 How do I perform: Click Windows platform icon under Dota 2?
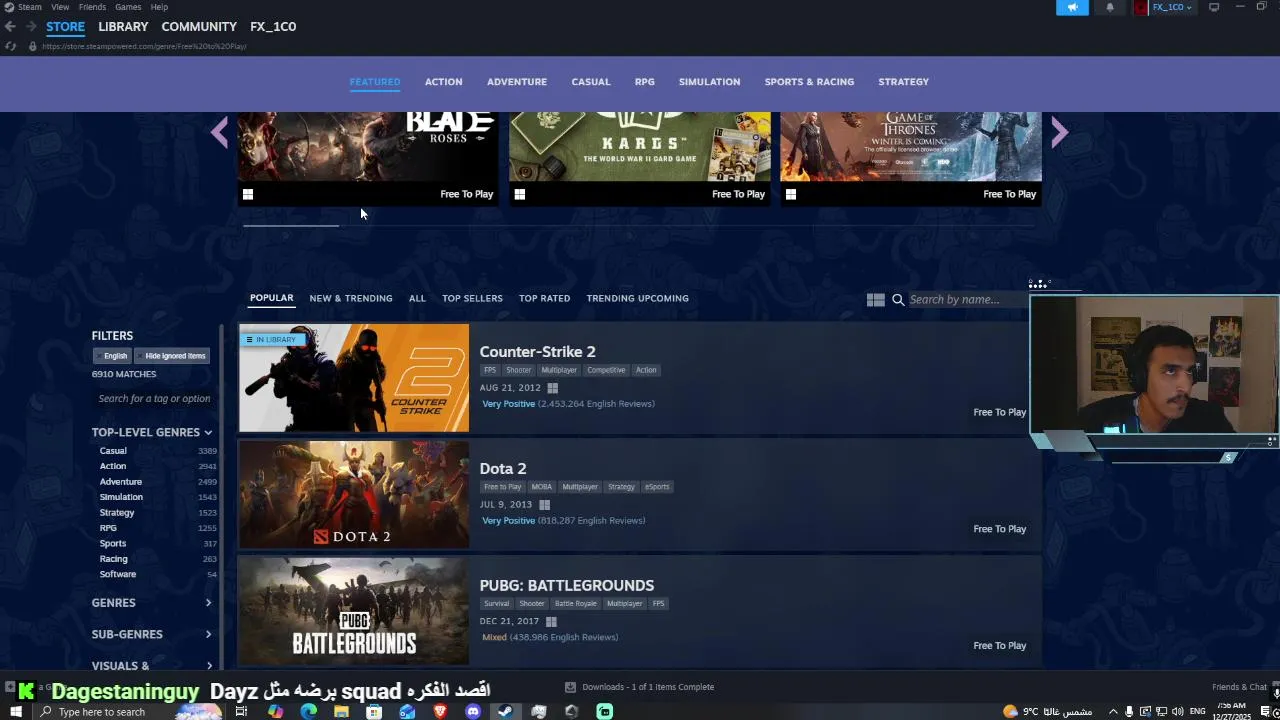click(x=544, y=505)
